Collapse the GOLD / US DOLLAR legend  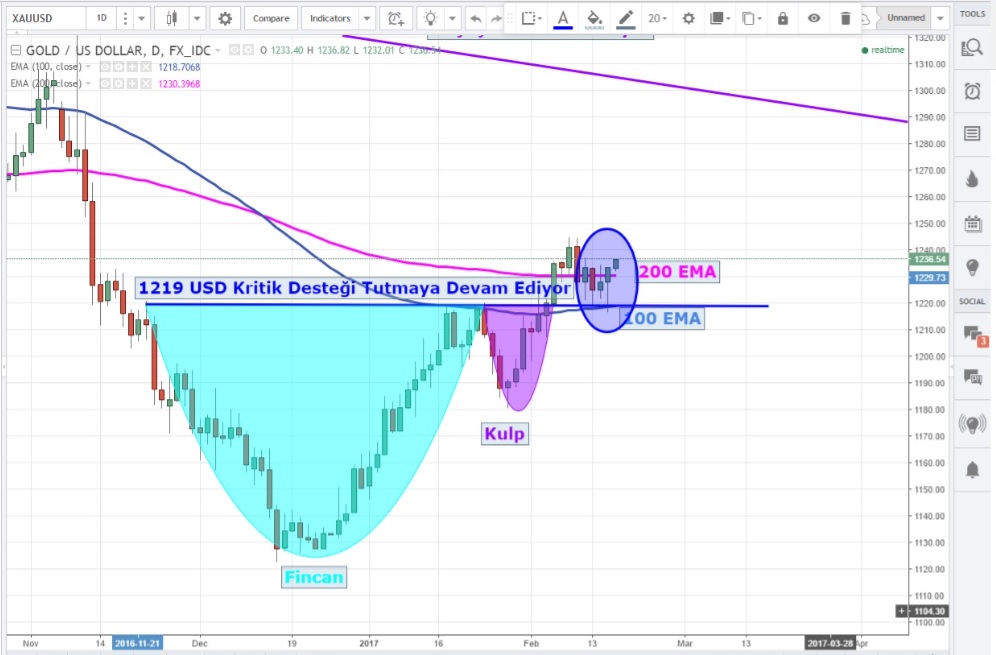click(13, 50)
